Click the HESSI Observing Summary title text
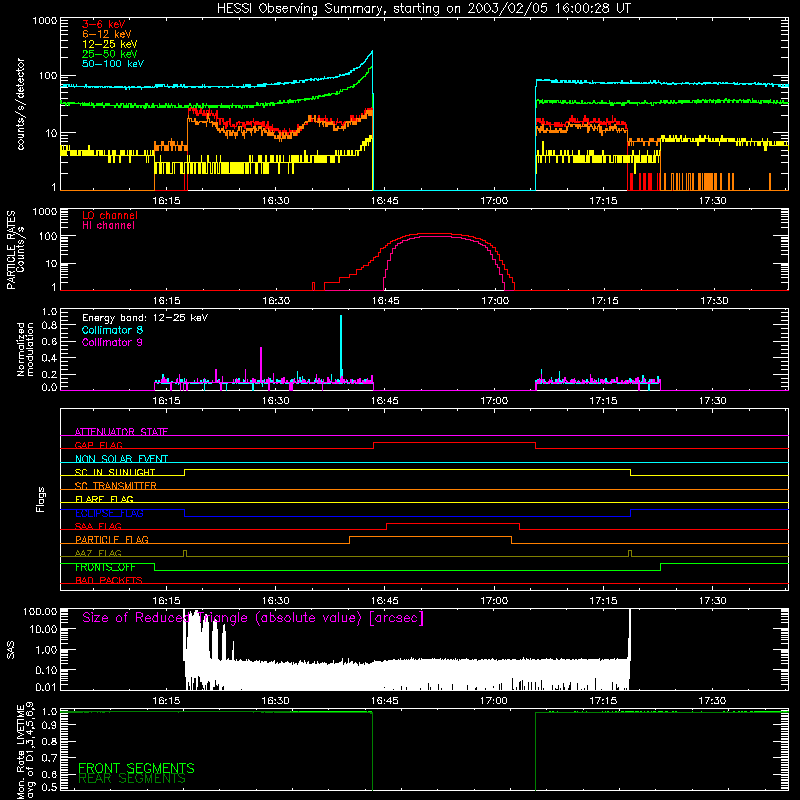 [x=423, y=9]
